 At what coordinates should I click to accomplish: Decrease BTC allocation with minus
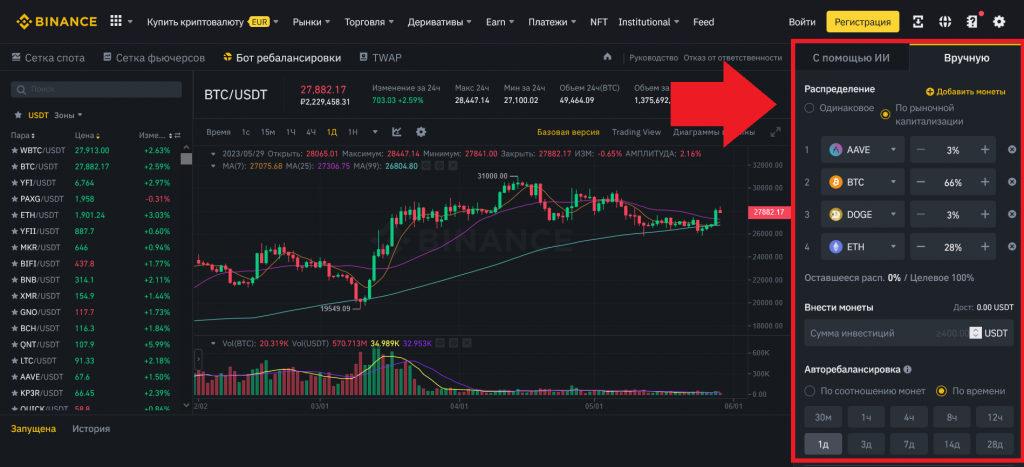pyautogui.click(x=921, y=182)
